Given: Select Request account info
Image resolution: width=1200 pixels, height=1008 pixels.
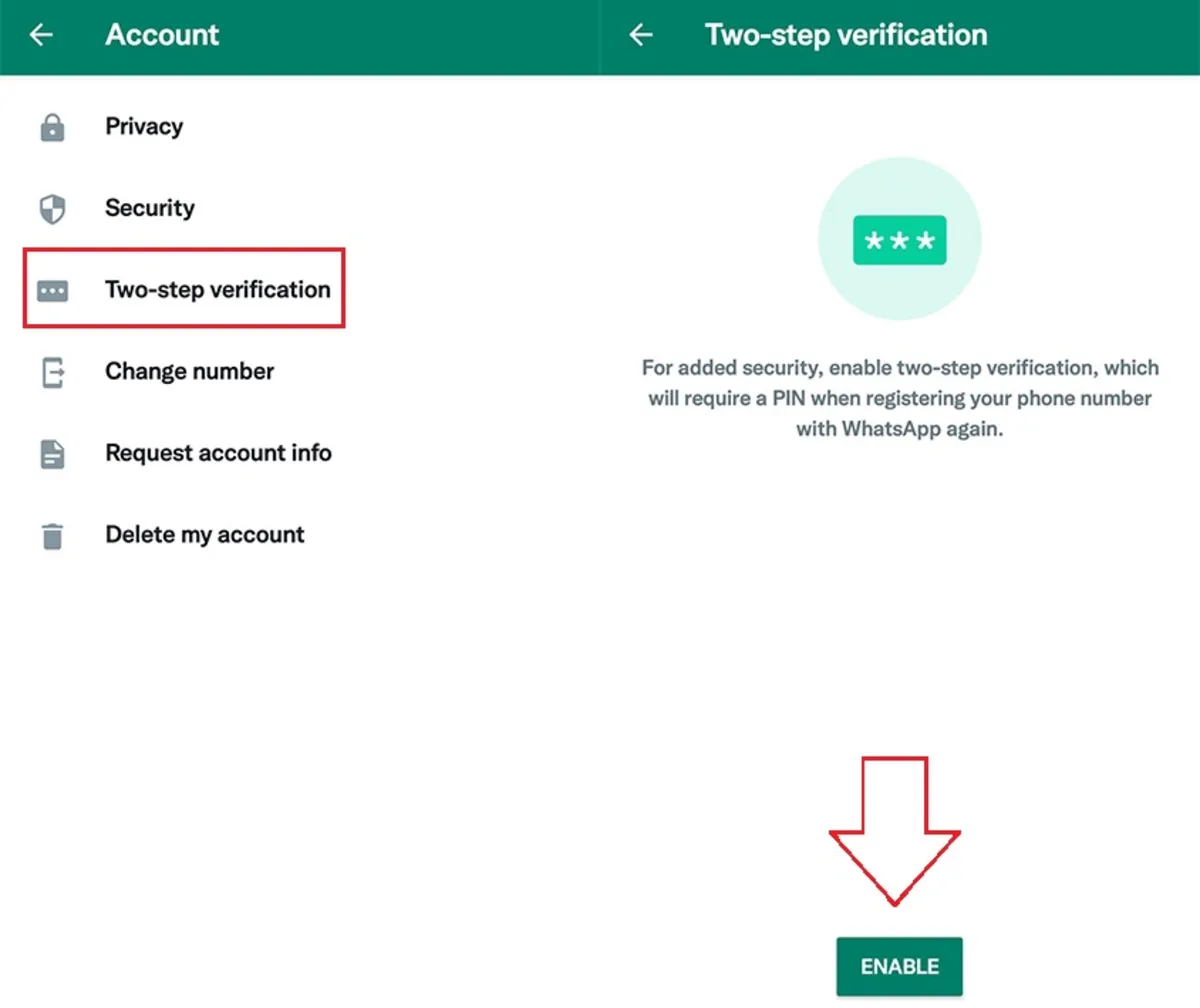Looking at the screenshot, I should click(x=218, y=453).
